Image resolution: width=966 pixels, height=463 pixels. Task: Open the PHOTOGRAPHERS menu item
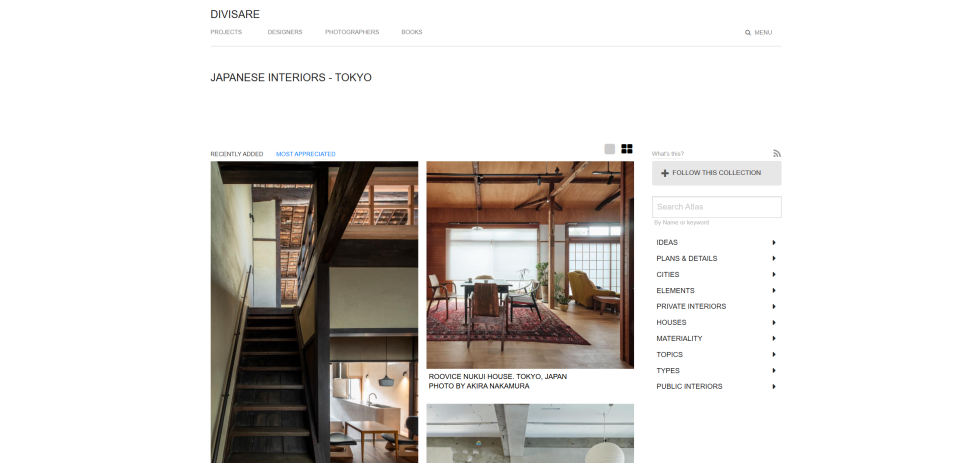click(x=352, y=32)
